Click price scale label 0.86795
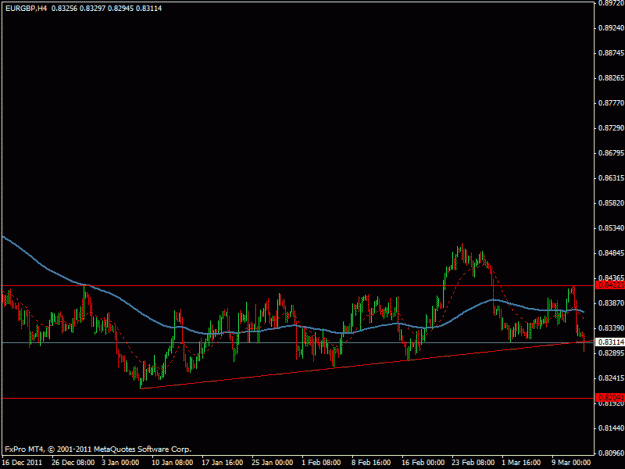The image size is (625, 469). tap(611, 153)
